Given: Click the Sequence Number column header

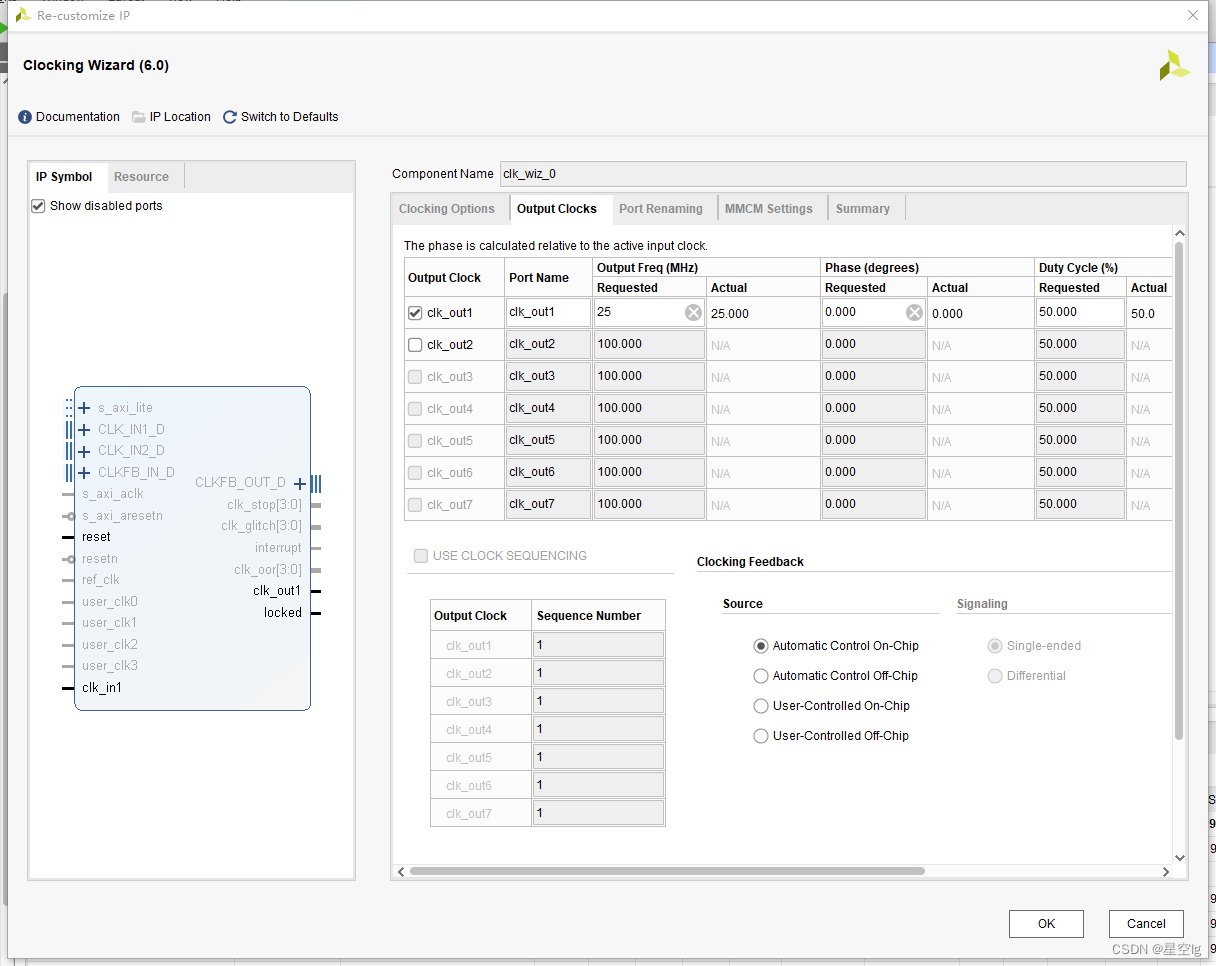Looking at the screenshot, I should pos(589,616).
